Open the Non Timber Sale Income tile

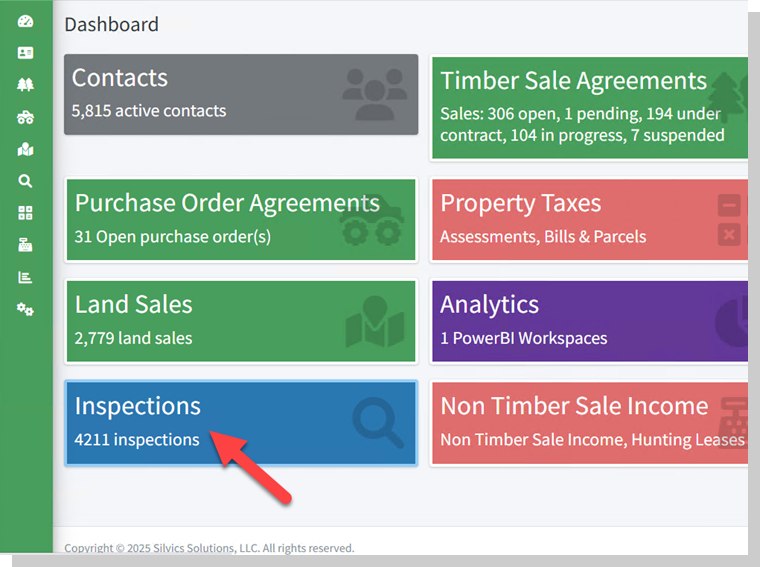pyautogui.click(x=590, y=422)
